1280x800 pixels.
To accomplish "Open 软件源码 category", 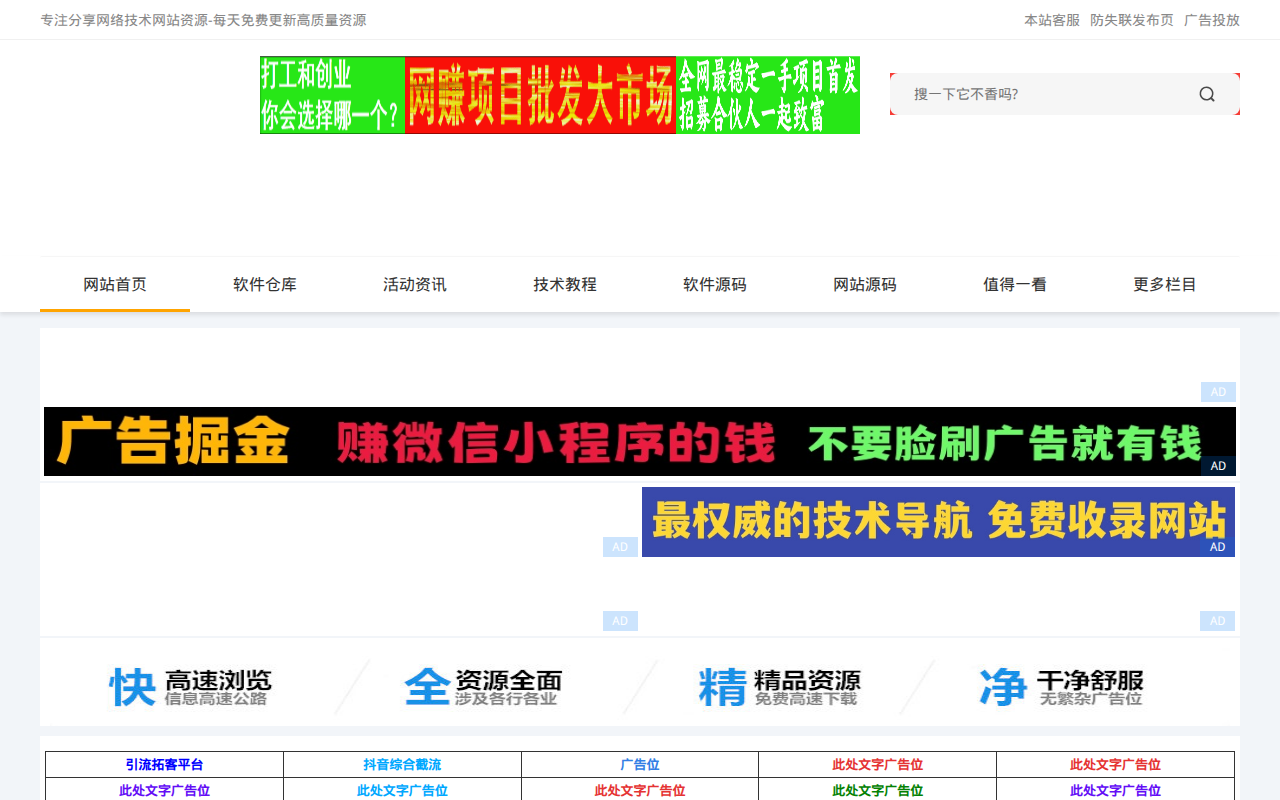I will [715, 285].
